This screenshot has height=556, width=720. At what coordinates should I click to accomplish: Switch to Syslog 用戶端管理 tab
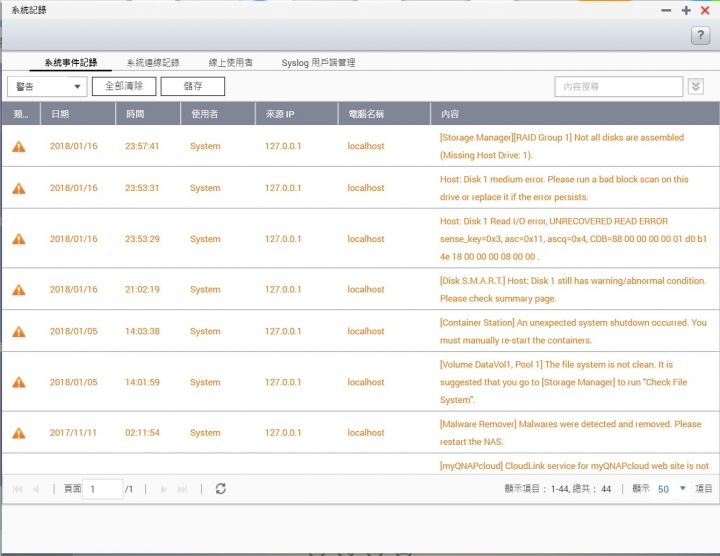(x=318, y=62)
